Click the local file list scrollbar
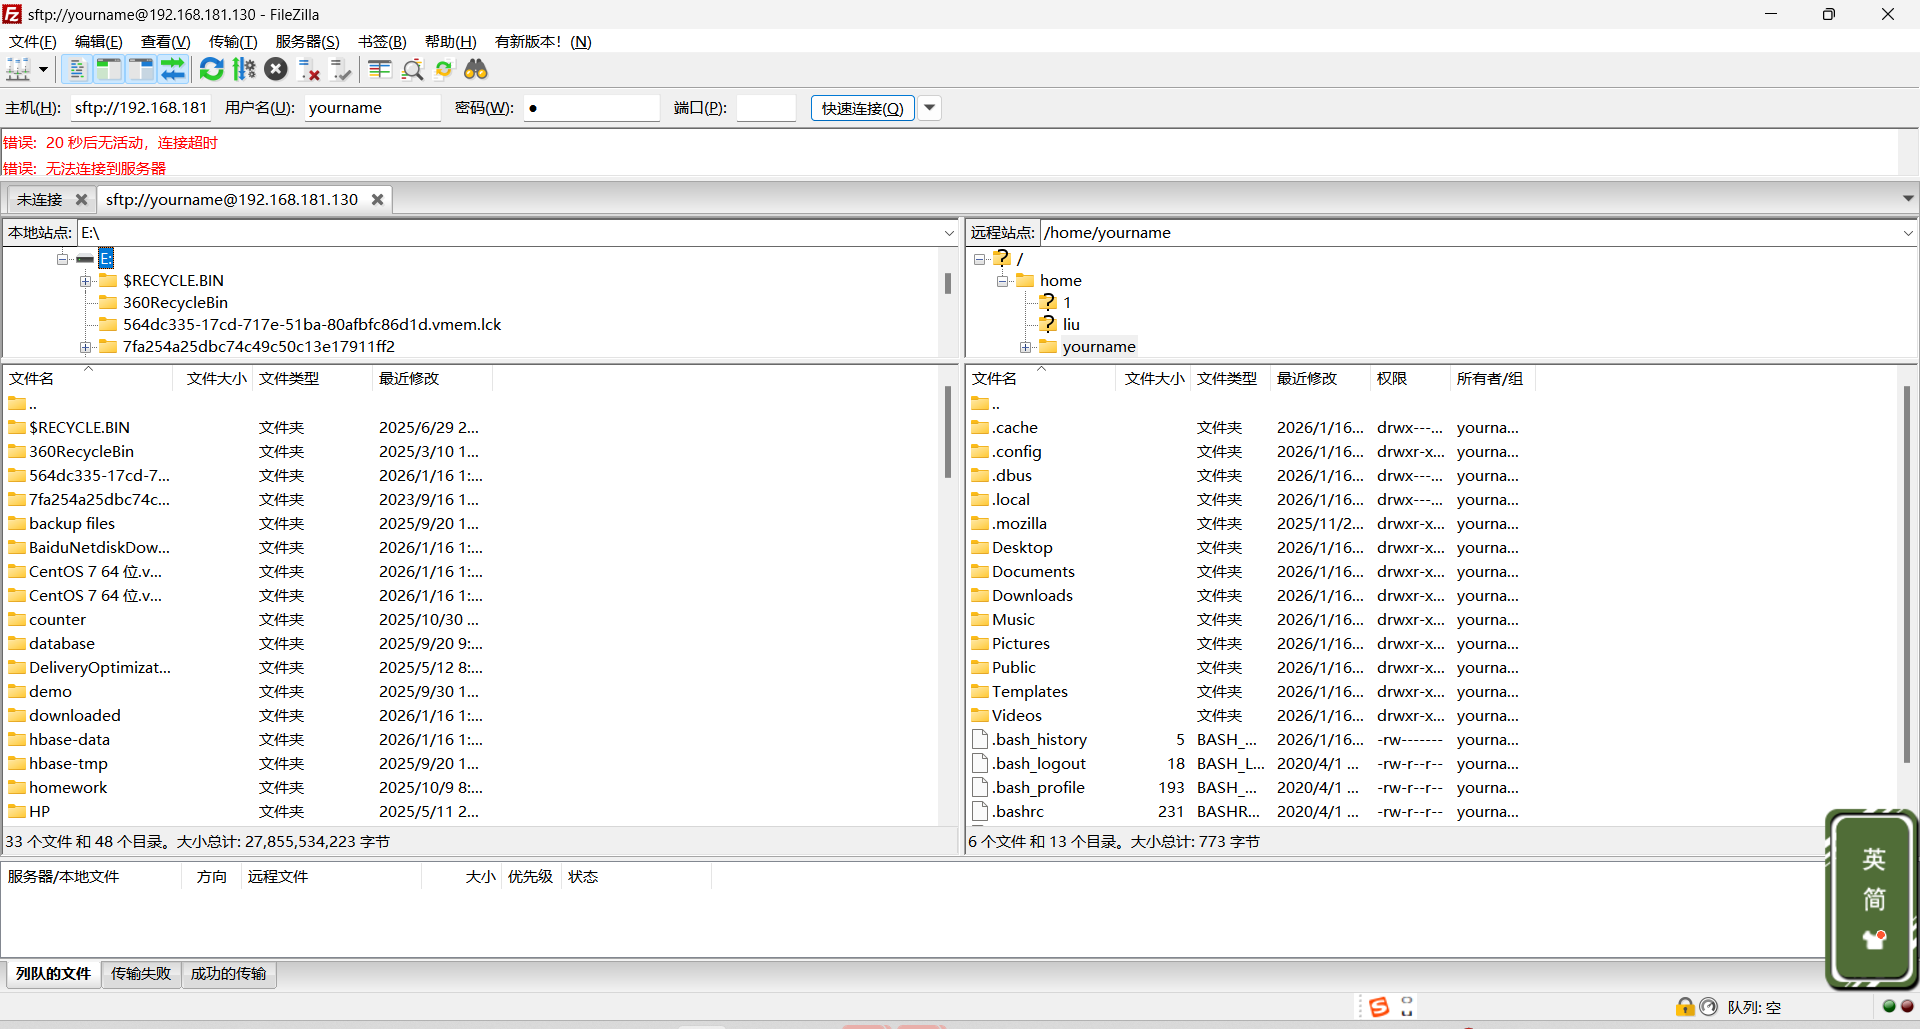 pos(948,432)
